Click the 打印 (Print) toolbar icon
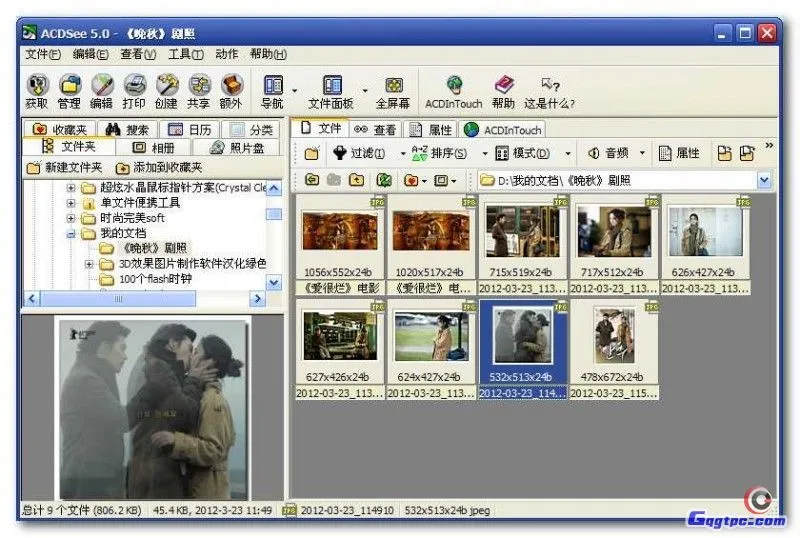Screen dimensions: 800x538 pos(134,91)
